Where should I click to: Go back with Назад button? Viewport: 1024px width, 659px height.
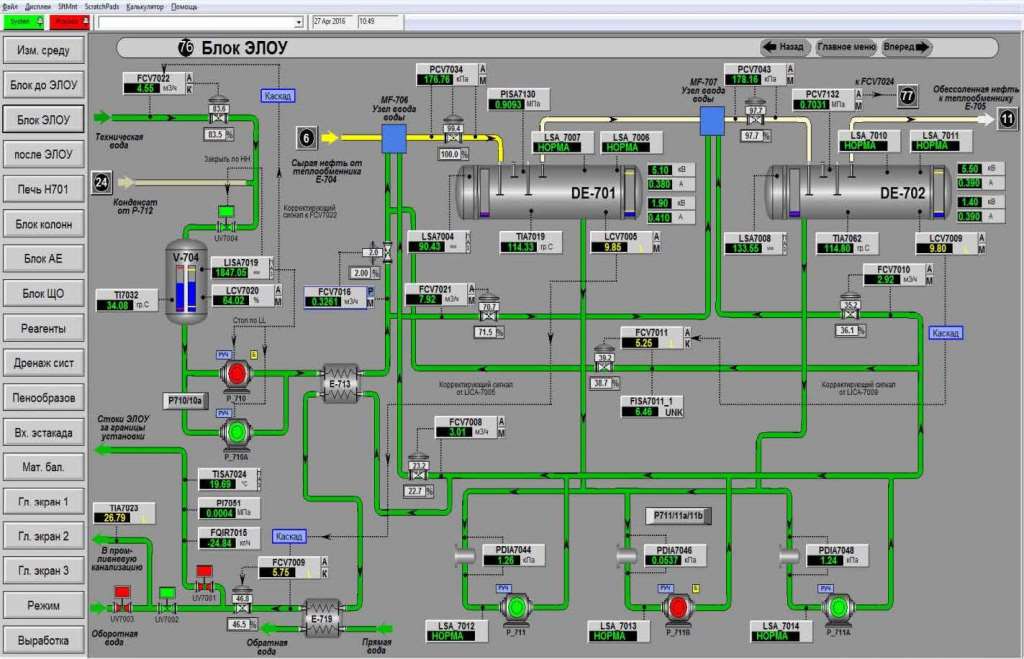click(784, 47)
